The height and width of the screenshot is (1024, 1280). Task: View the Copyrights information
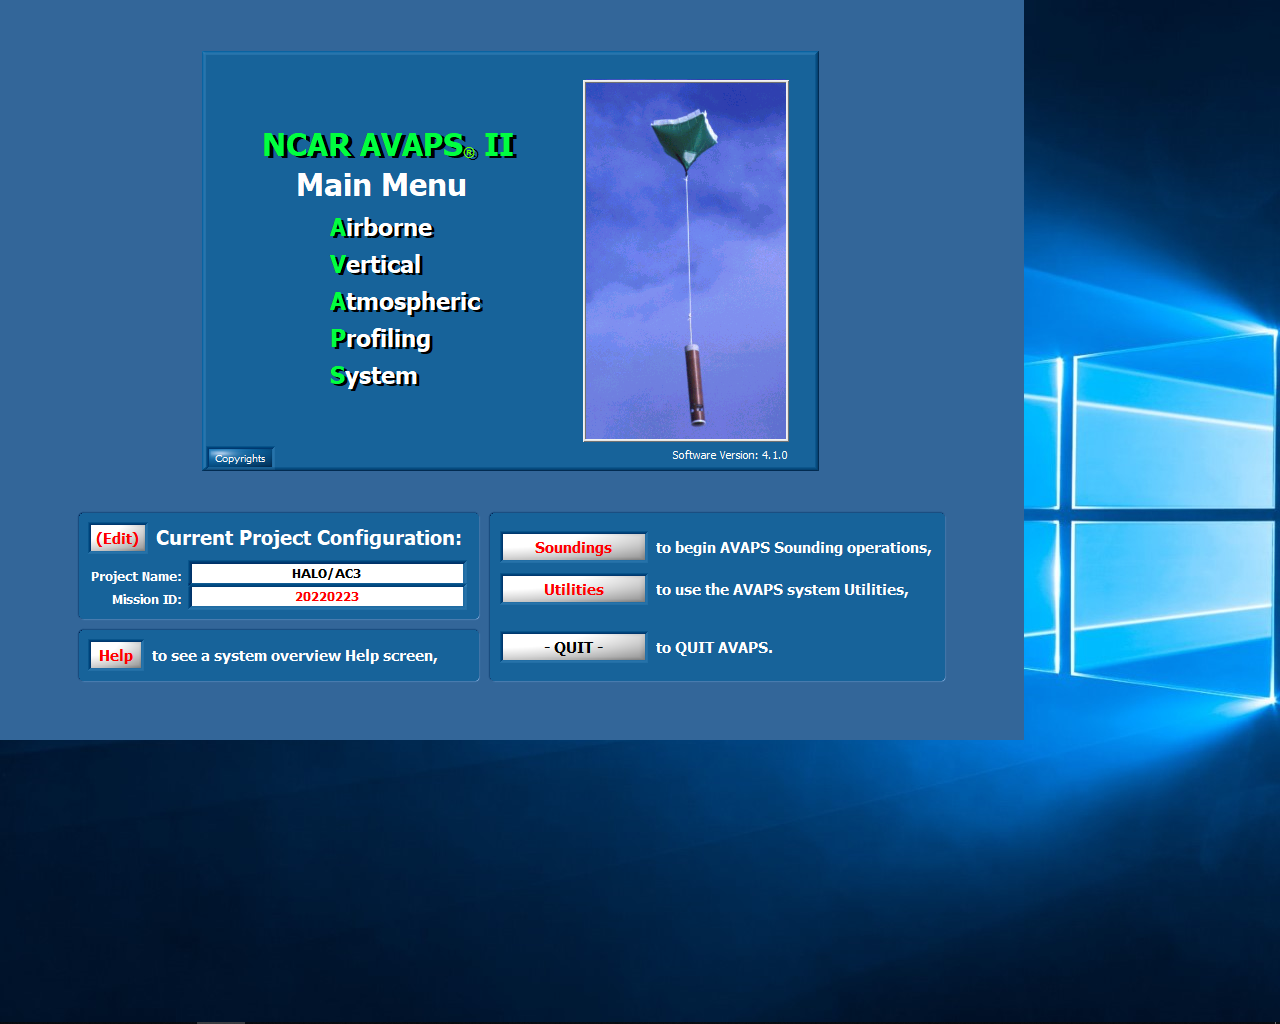coord(240,458)
